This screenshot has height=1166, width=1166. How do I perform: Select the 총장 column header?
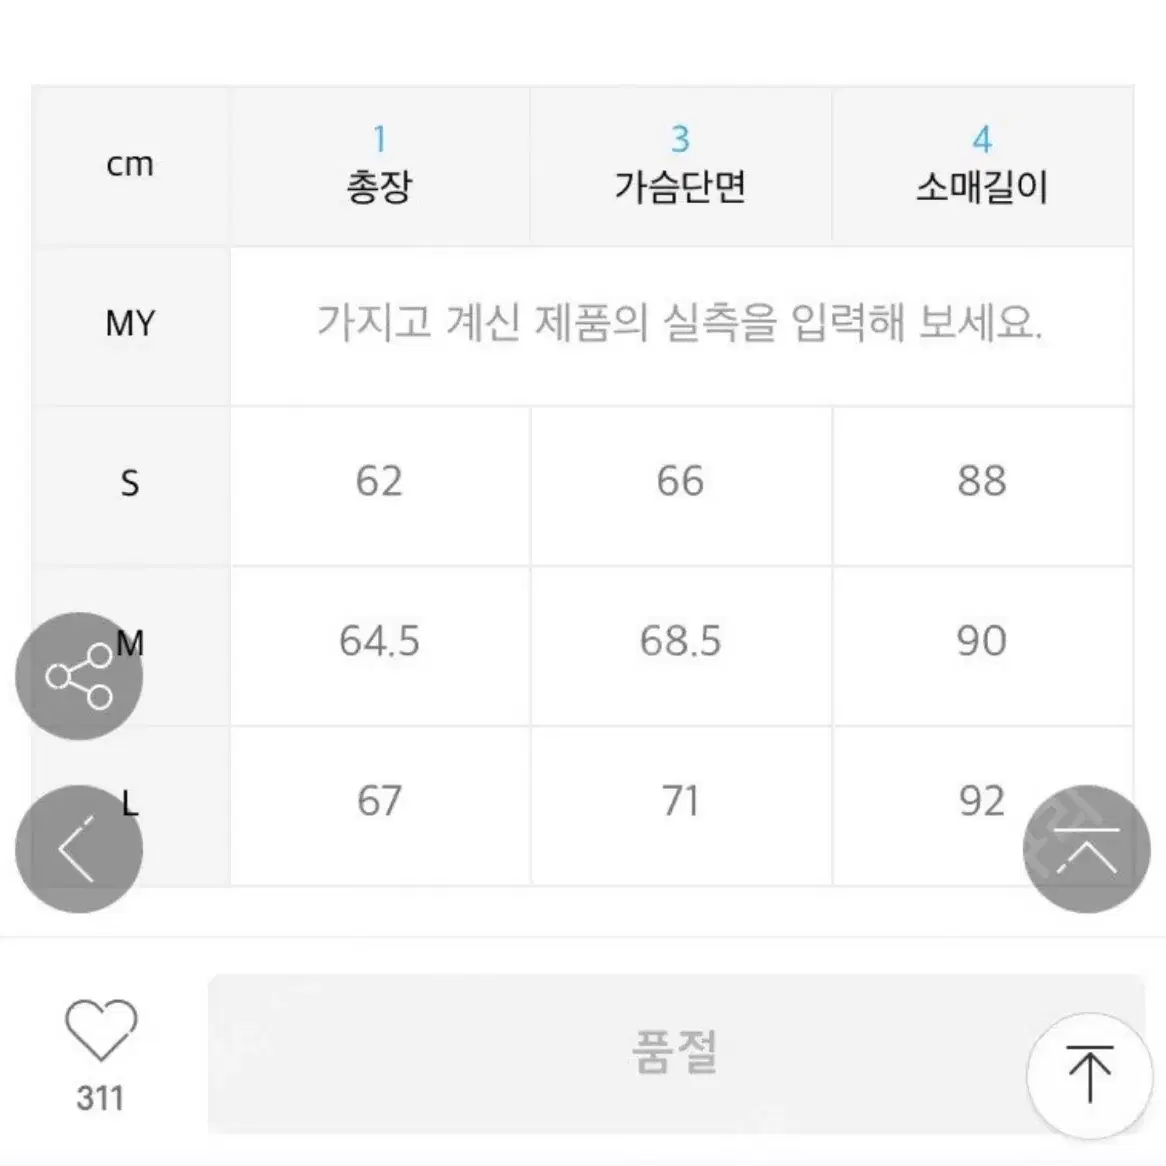coord(379,165)
